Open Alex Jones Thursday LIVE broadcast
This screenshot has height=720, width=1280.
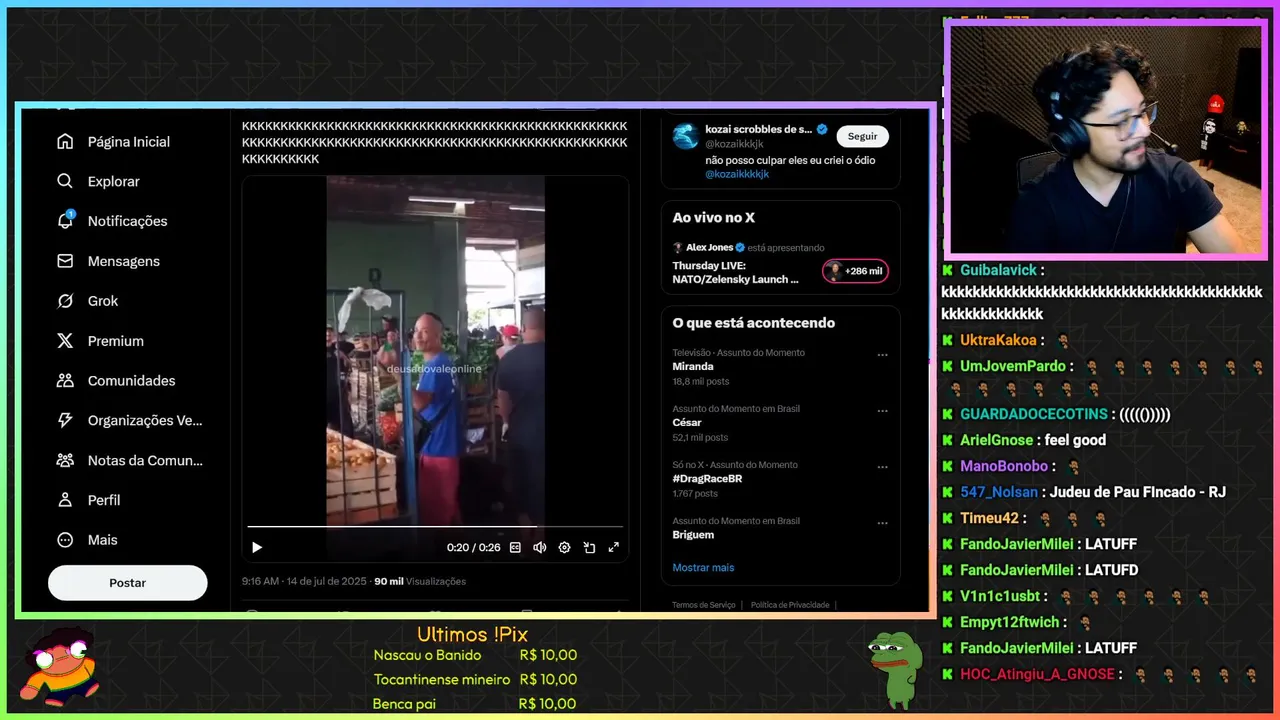[x=736, y=272]
